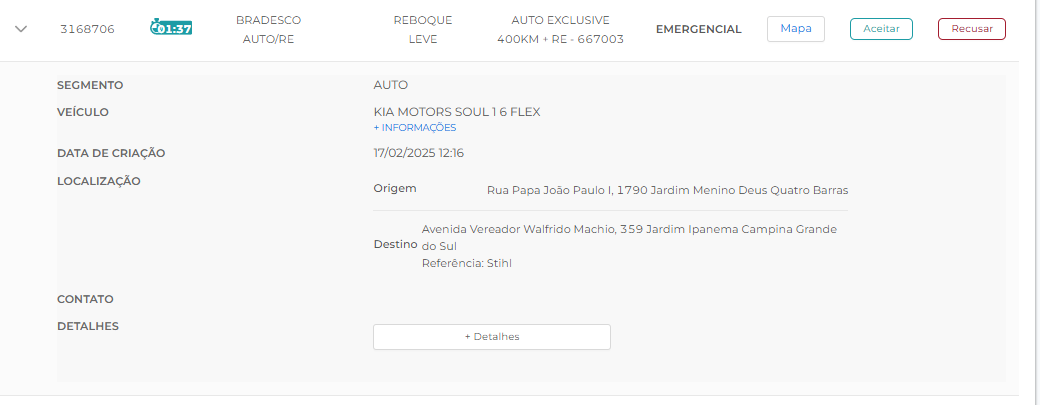Click the CONTATO field label
Screen dimensions: 1040x405
point(85,299)
